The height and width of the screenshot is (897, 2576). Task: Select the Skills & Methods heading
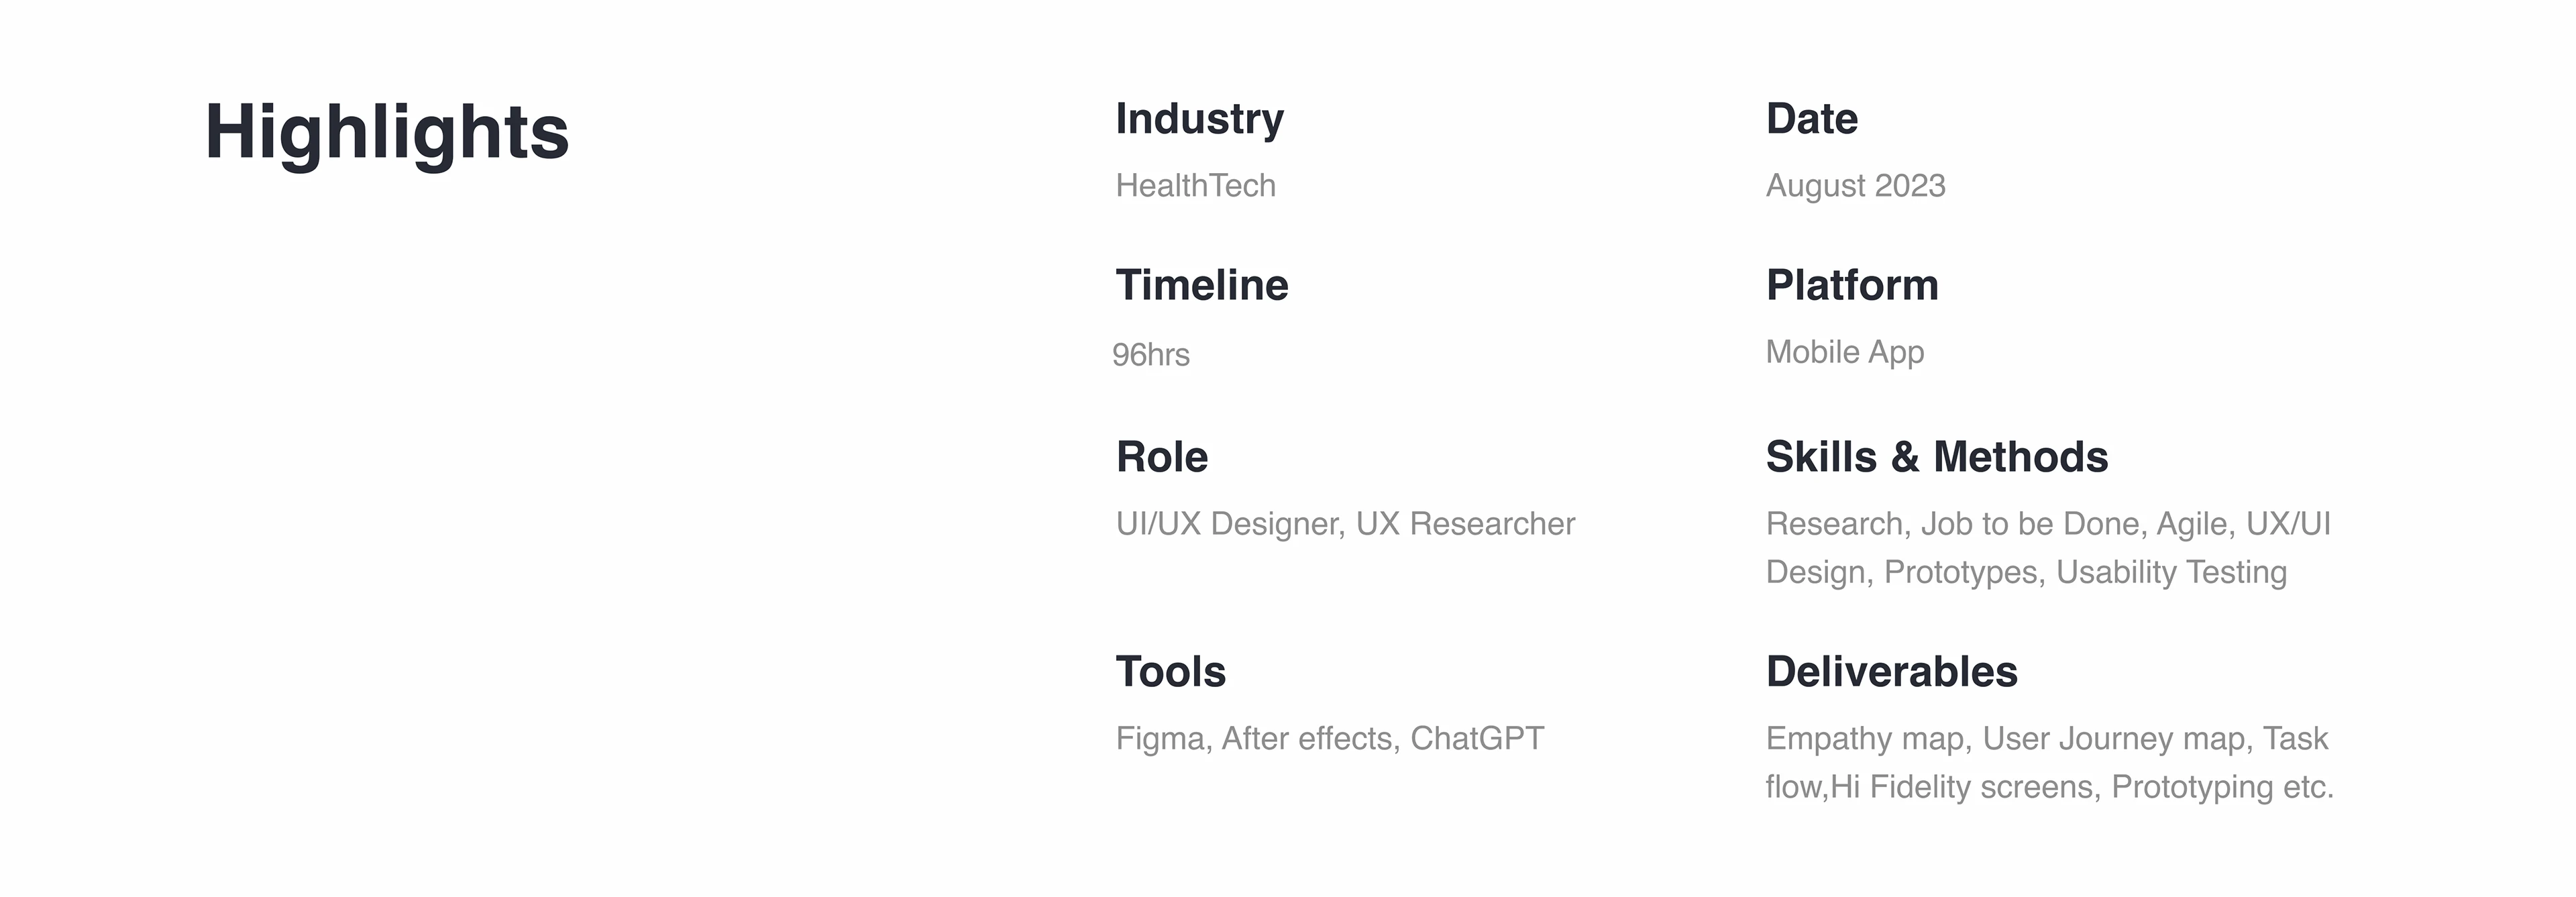[x=1937, y=457]
